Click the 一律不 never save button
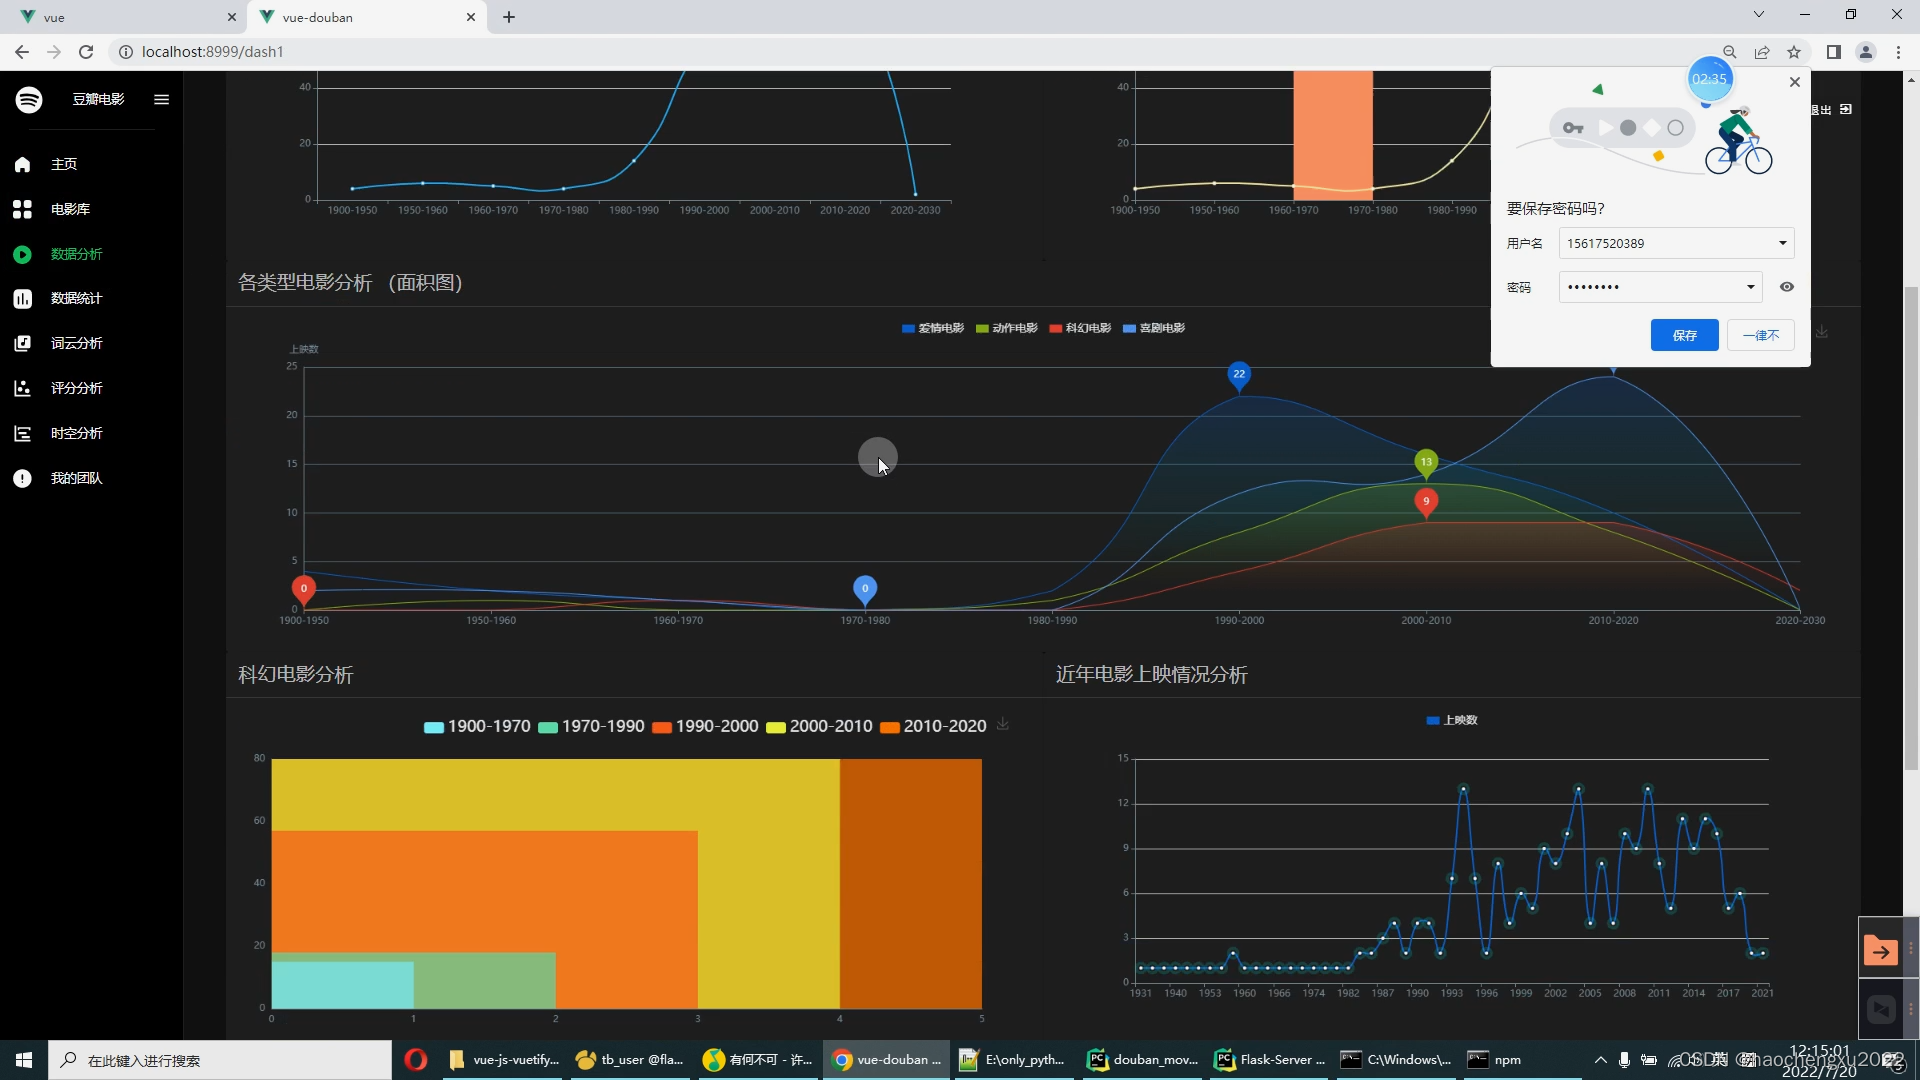Screen dimensions: 1920x1080 1760,335
